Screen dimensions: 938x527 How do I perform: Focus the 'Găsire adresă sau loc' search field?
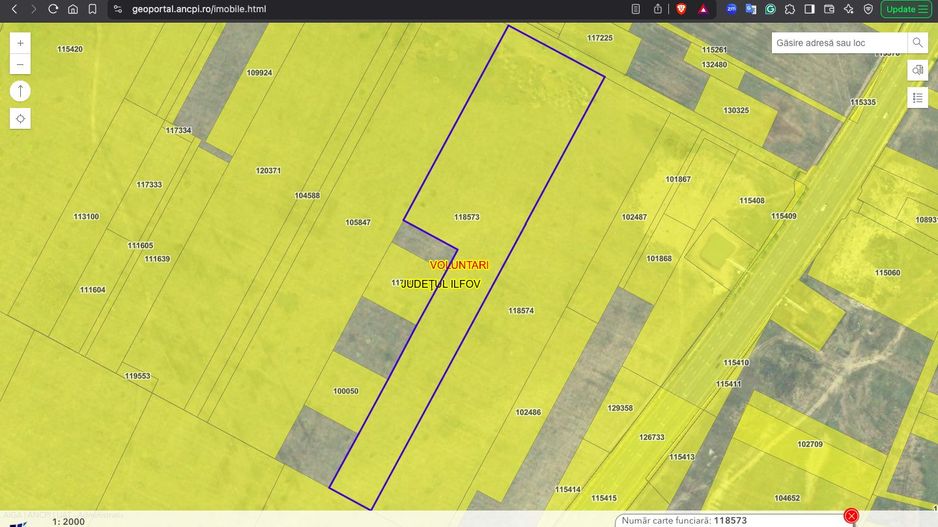point(839,42)
